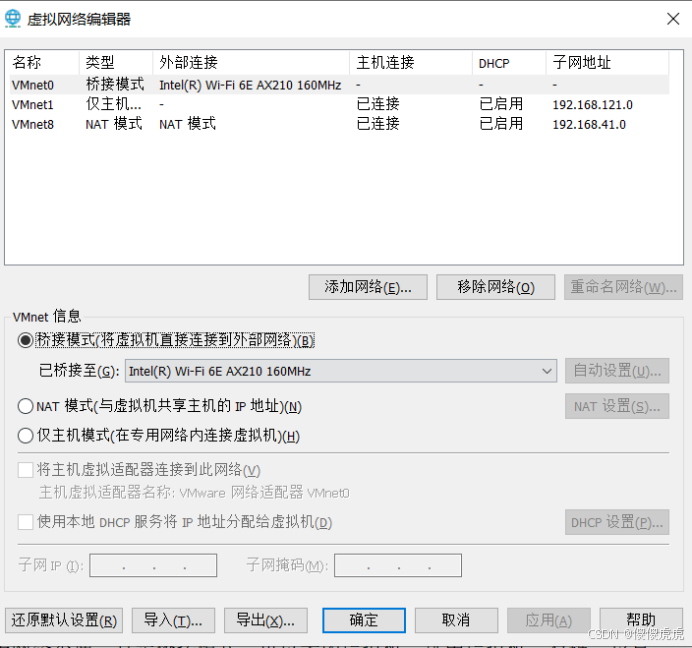The width and height of the screenshot is (692, 648).
Task: Click 导入(T)... button
Action: (x=173, y=620)
